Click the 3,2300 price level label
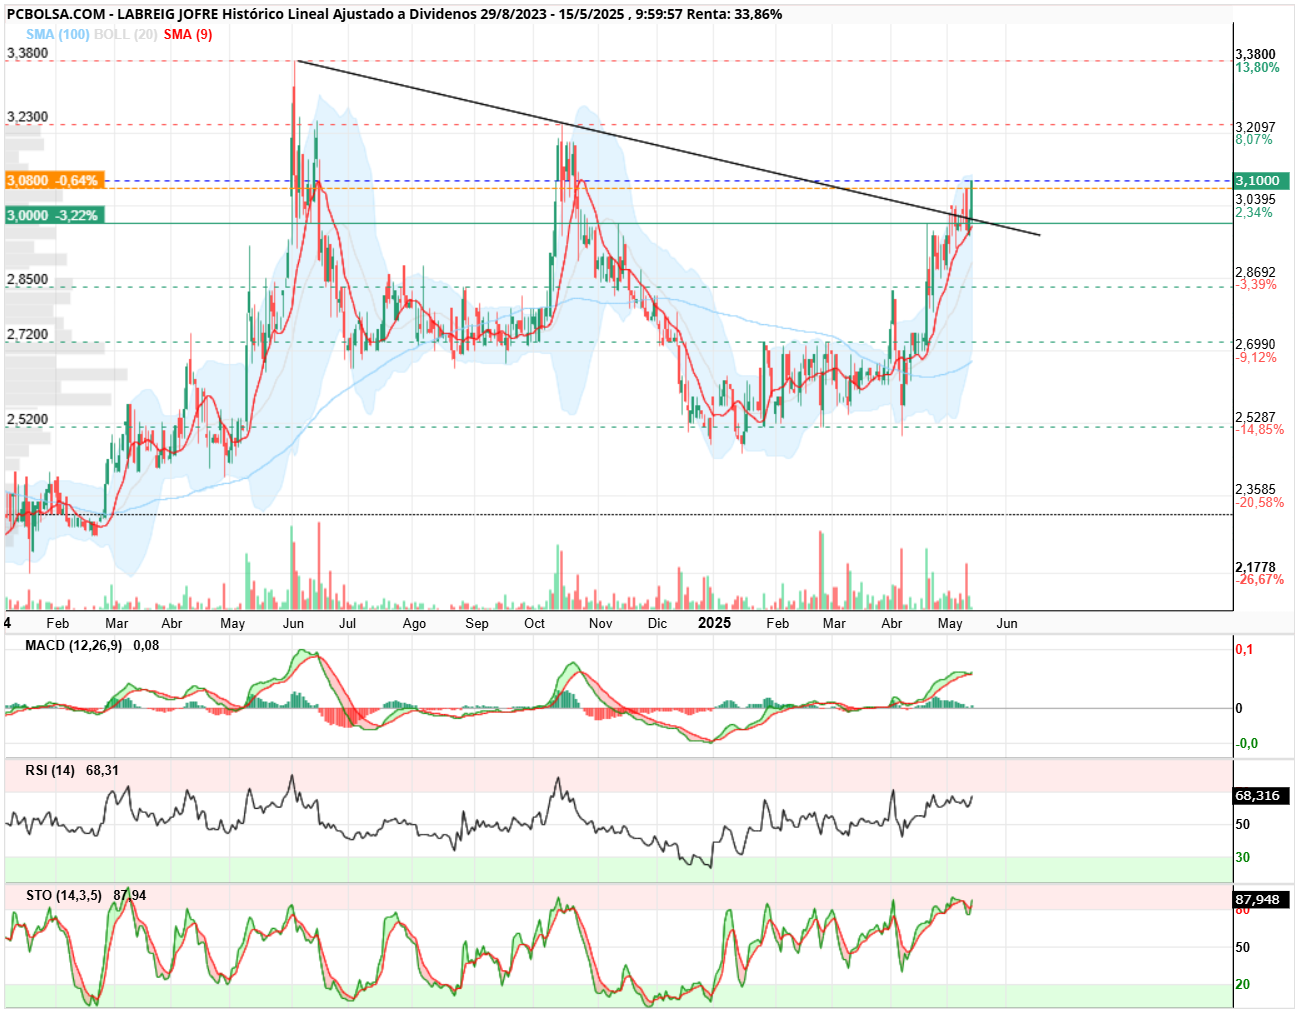Screen dimensions: 1299x1013 [27, 117]
